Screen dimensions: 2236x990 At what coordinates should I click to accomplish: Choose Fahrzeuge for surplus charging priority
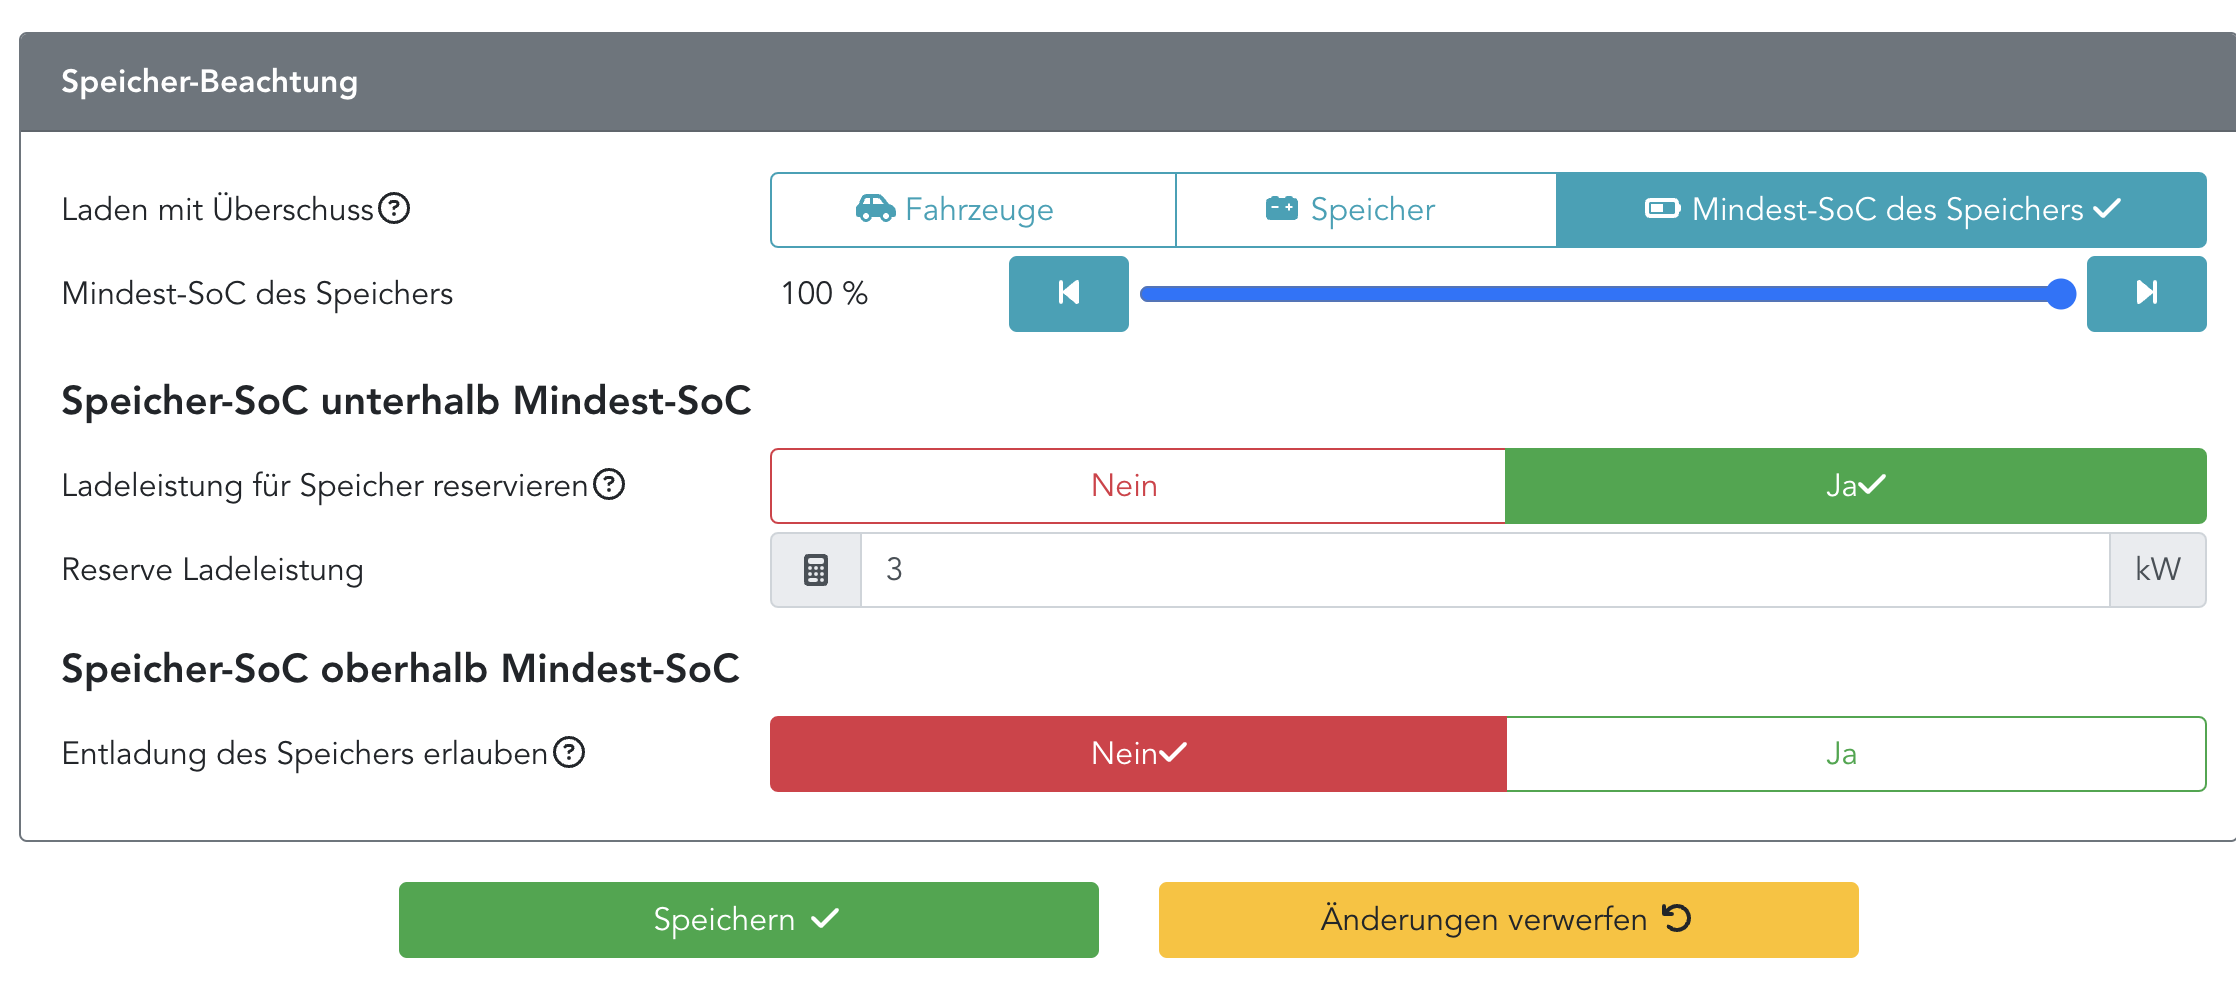[973, 210]
